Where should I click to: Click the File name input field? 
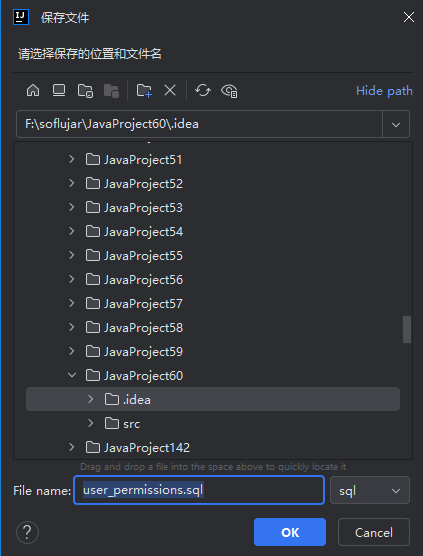point(199,490)
